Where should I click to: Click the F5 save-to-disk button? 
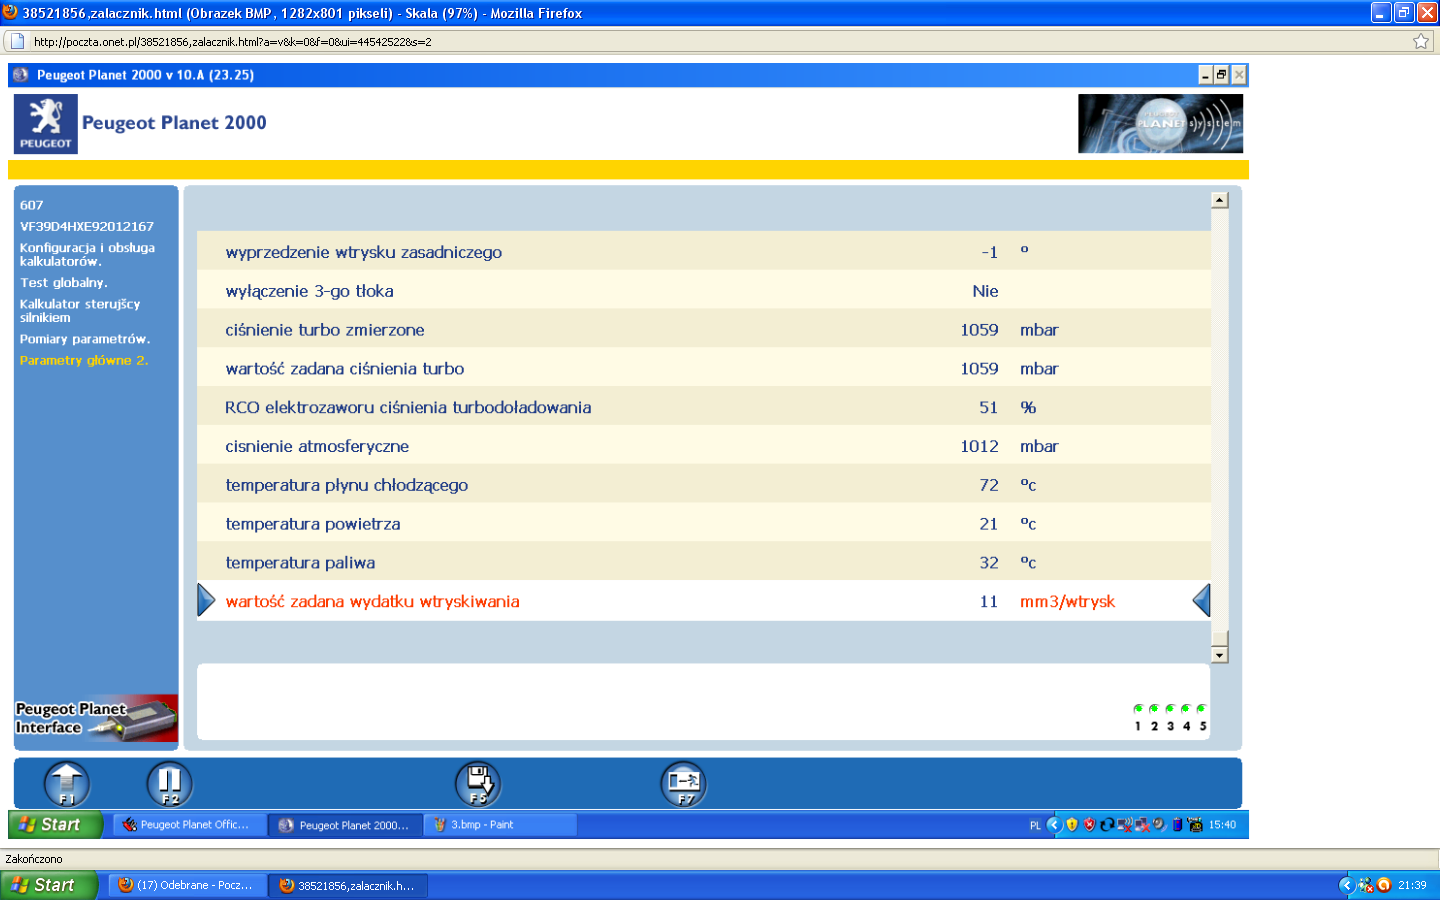click(478, 783)
